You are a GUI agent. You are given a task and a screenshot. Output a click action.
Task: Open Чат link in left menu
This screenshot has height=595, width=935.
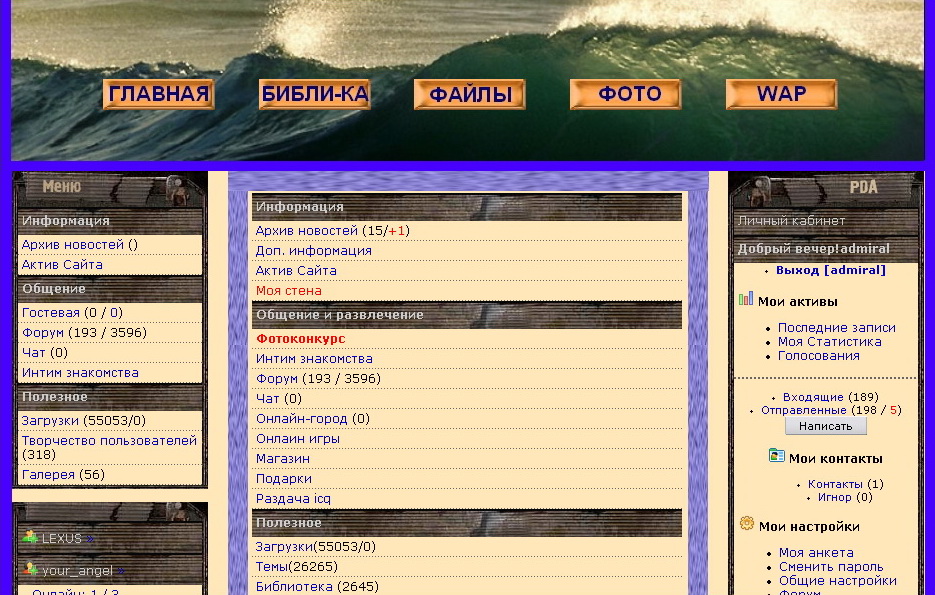pyautogui.click(x=33, y=353)
